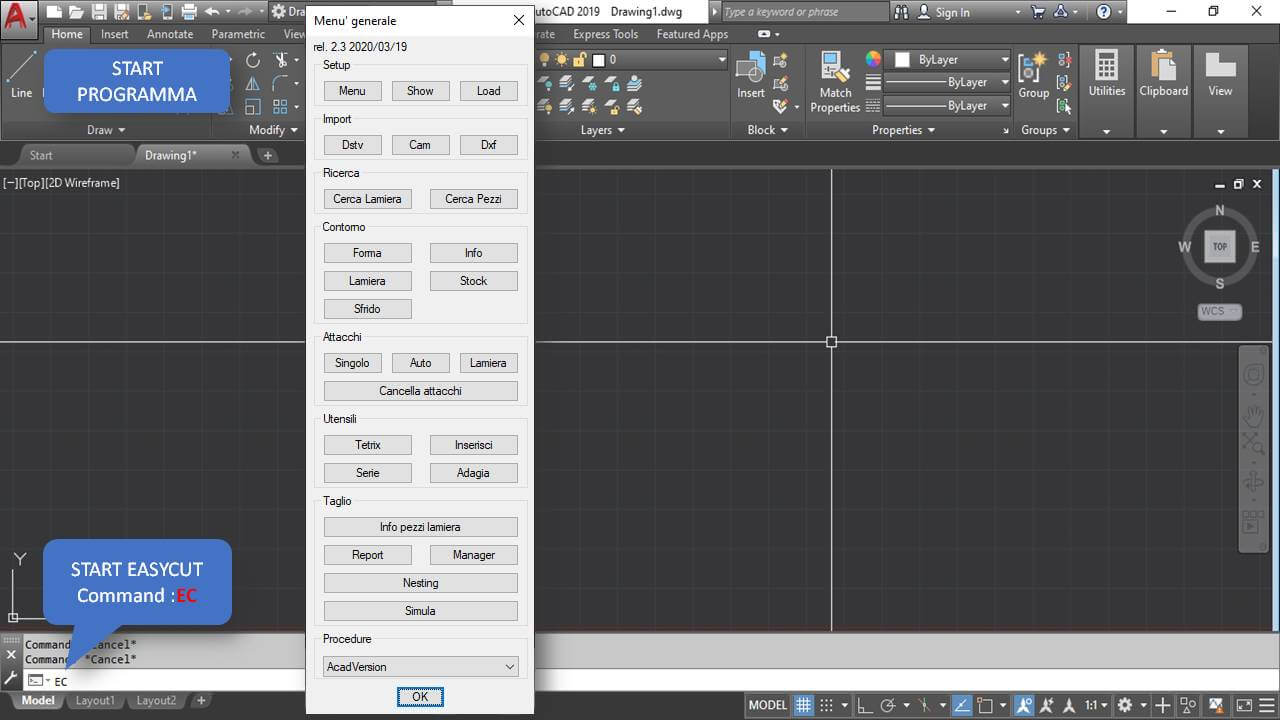This screenshot has height=720, width=1280.
Task: Open the Featured Apps ribbon tab
Action: click(692, 34)
